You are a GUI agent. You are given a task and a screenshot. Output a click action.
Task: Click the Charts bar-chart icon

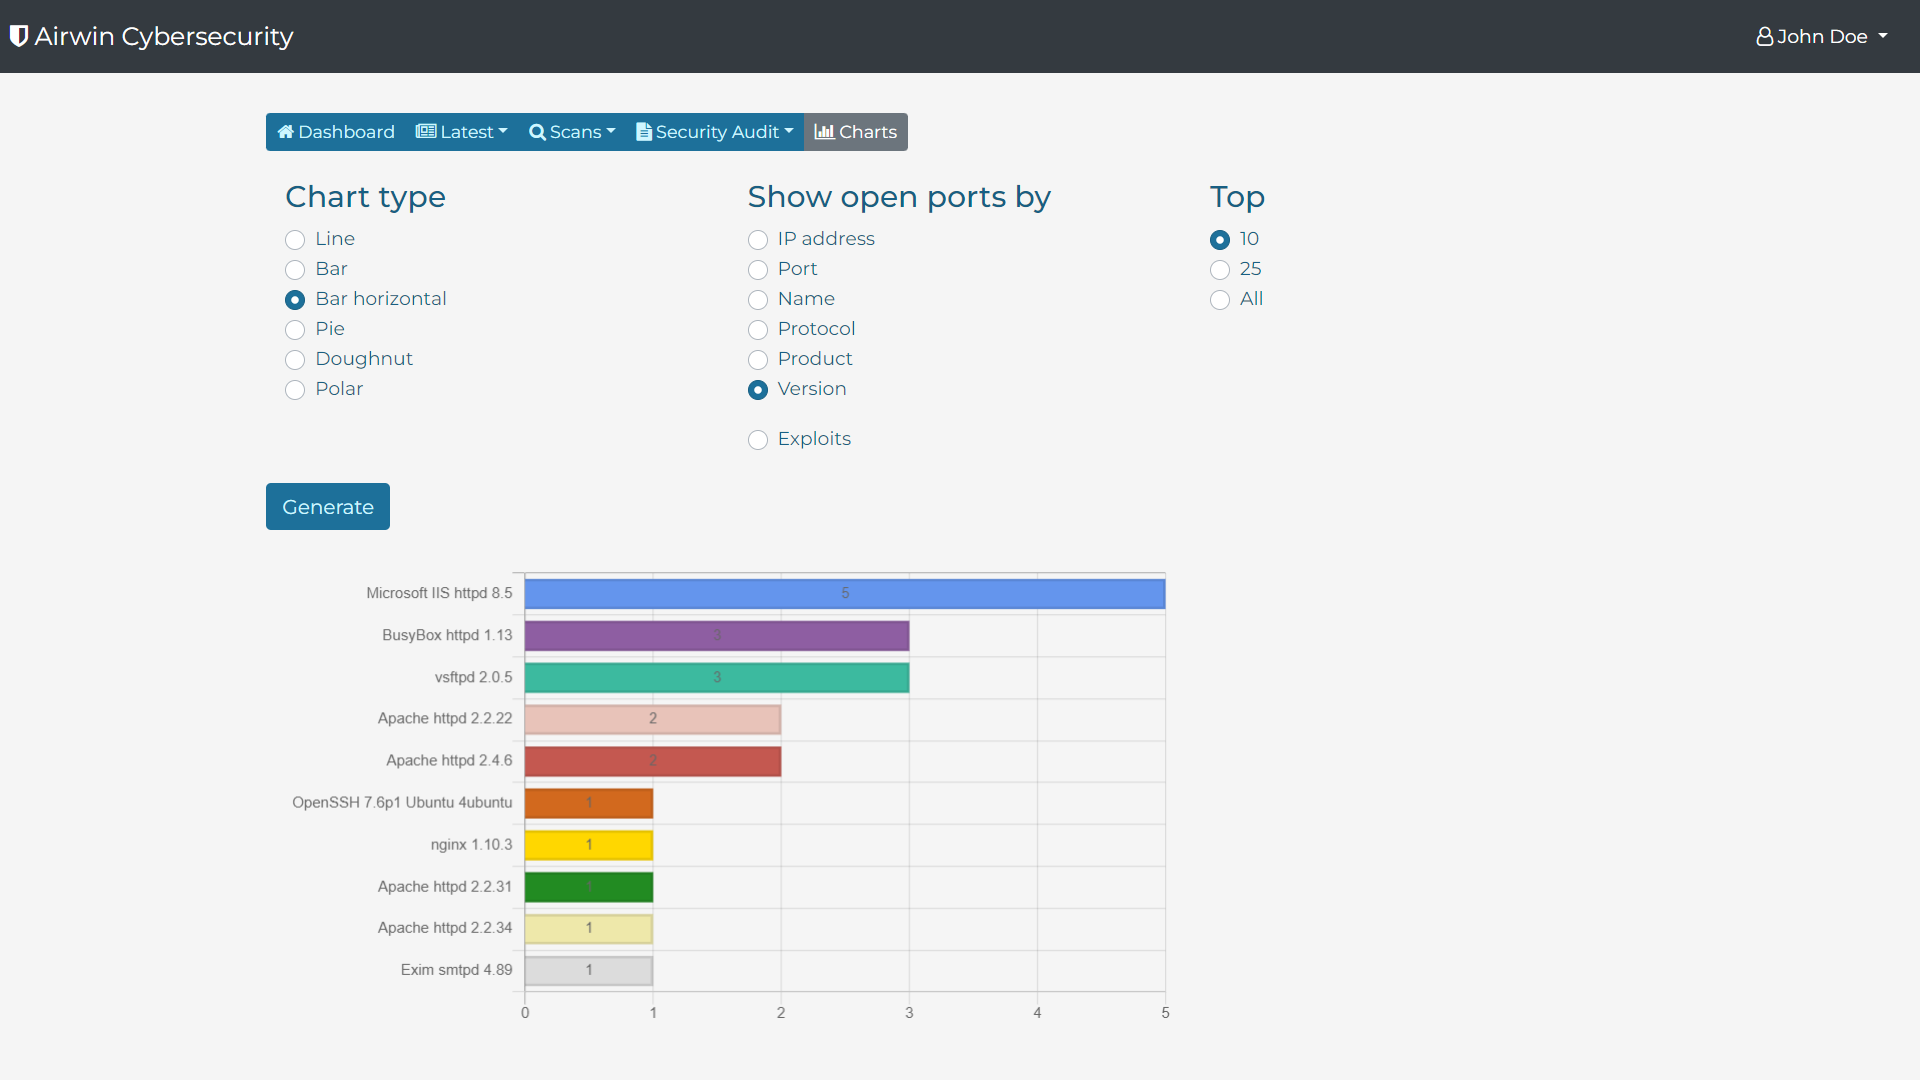[x=824, y=132]
